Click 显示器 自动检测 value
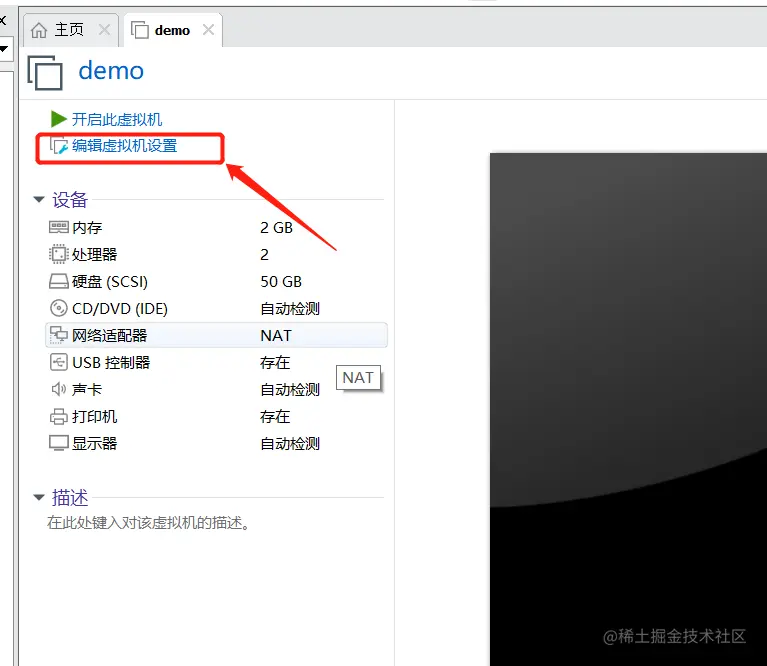The width and height of the screenshot is (767, 666). pos(290,444)
